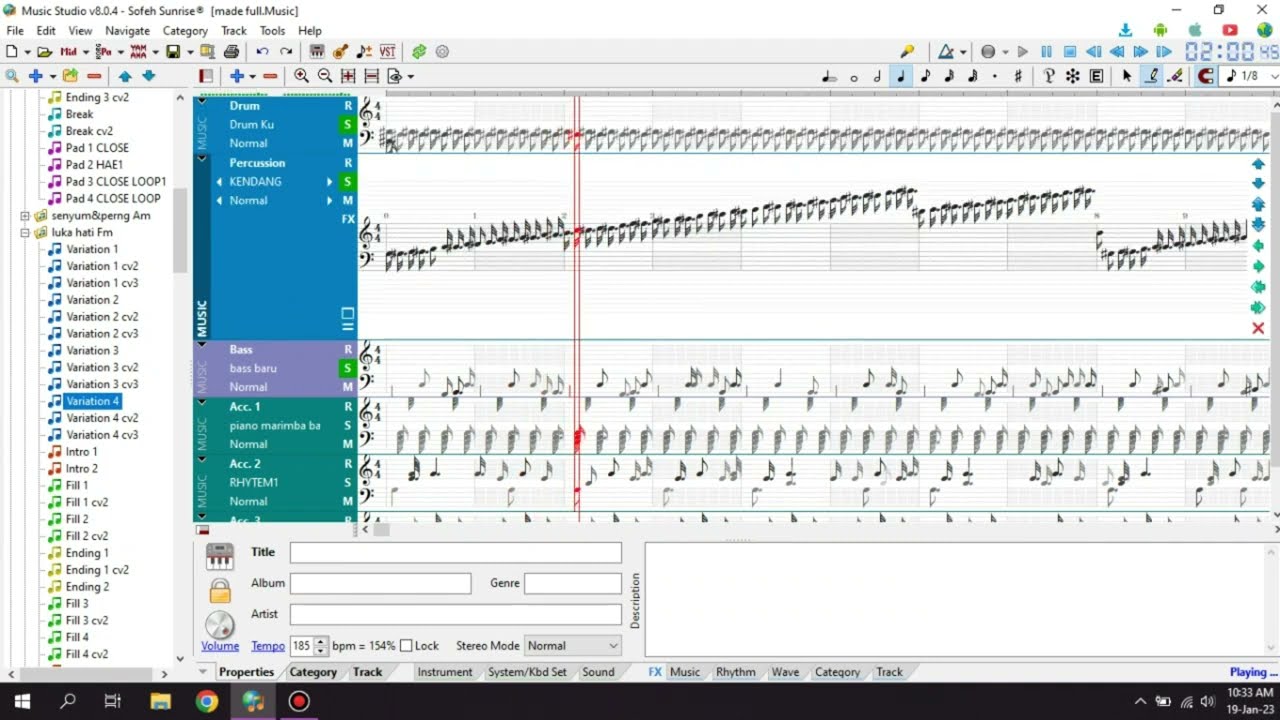This screenshot has height=720, width=1280.
Task: Click the Print icon
Action: click(x=231, y=51)
